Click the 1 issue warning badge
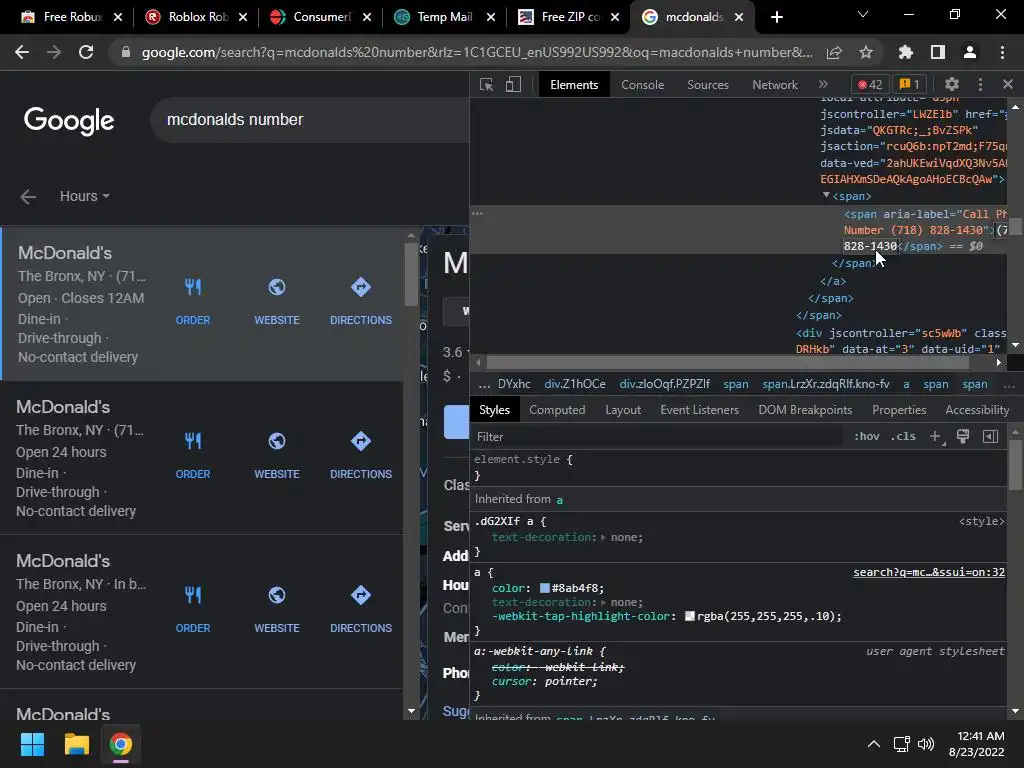Viewport: 1024px width, 768px height. coord(910,84)
